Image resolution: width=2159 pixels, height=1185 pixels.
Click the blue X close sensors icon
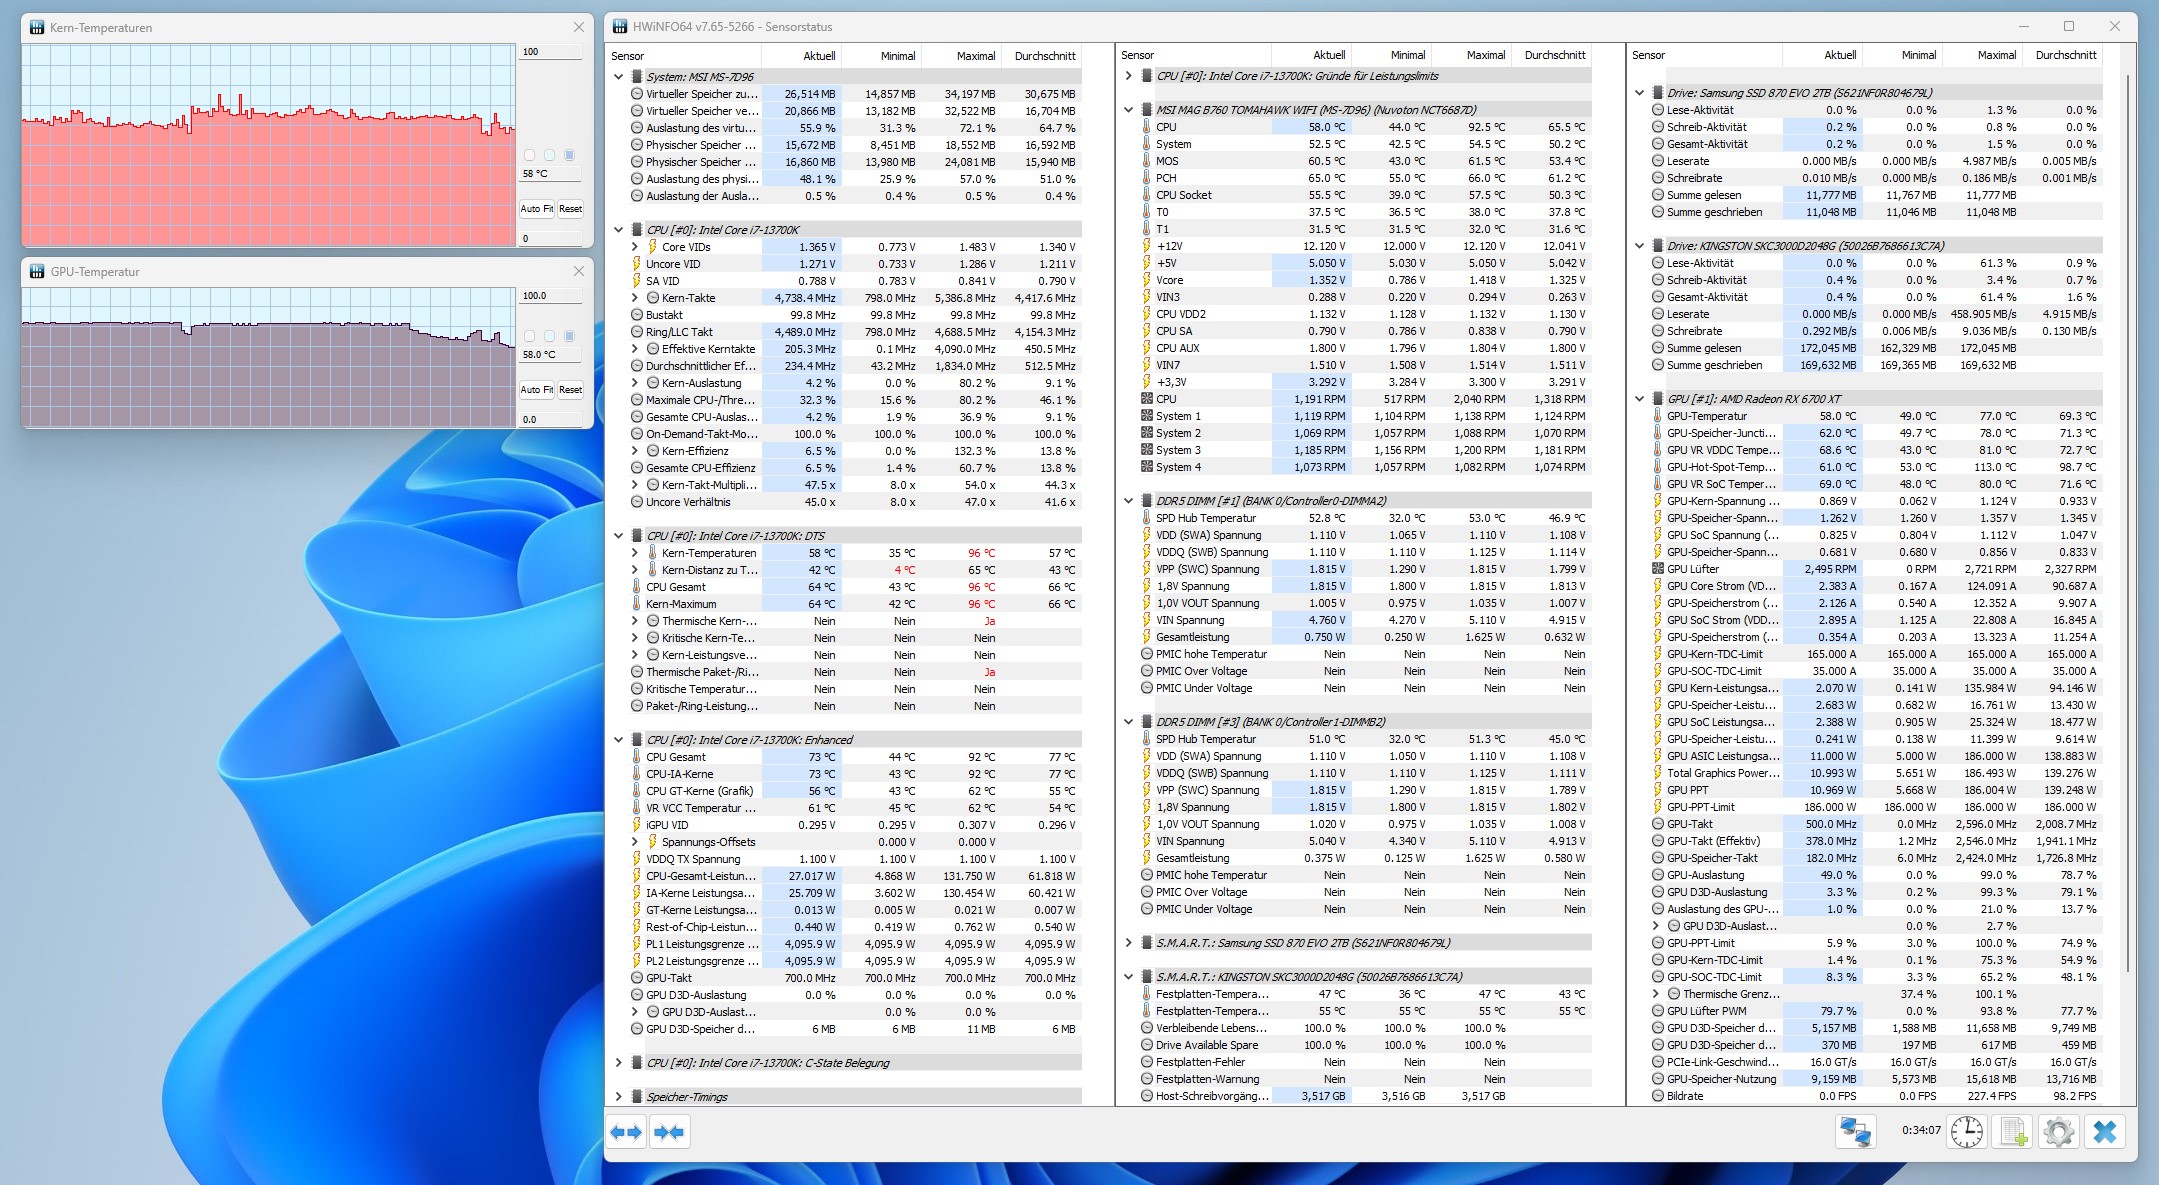[2104, 1132]
